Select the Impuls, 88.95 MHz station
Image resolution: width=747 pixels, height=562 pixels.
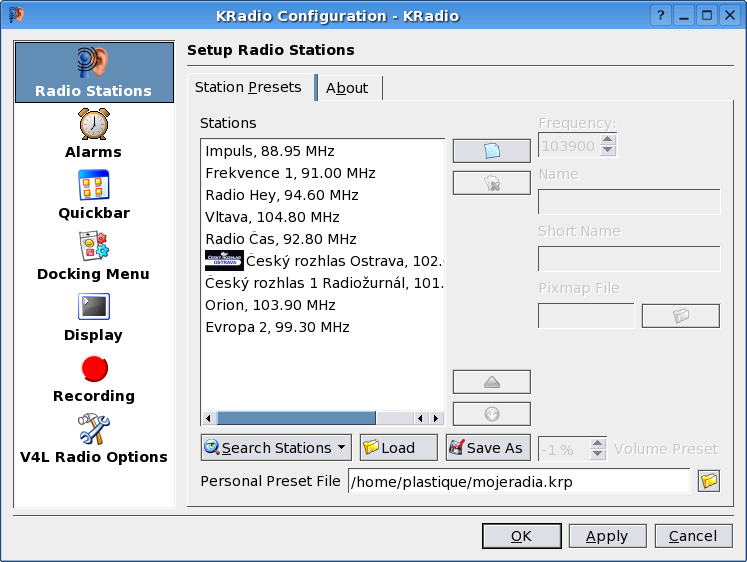tap(323, 151)
